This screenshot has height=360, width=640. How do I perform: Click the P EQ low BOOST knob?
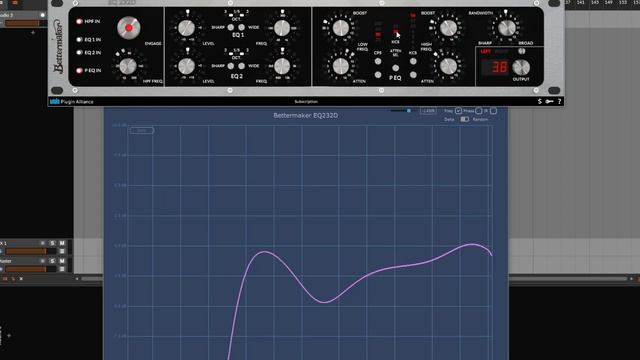point(340,28)
